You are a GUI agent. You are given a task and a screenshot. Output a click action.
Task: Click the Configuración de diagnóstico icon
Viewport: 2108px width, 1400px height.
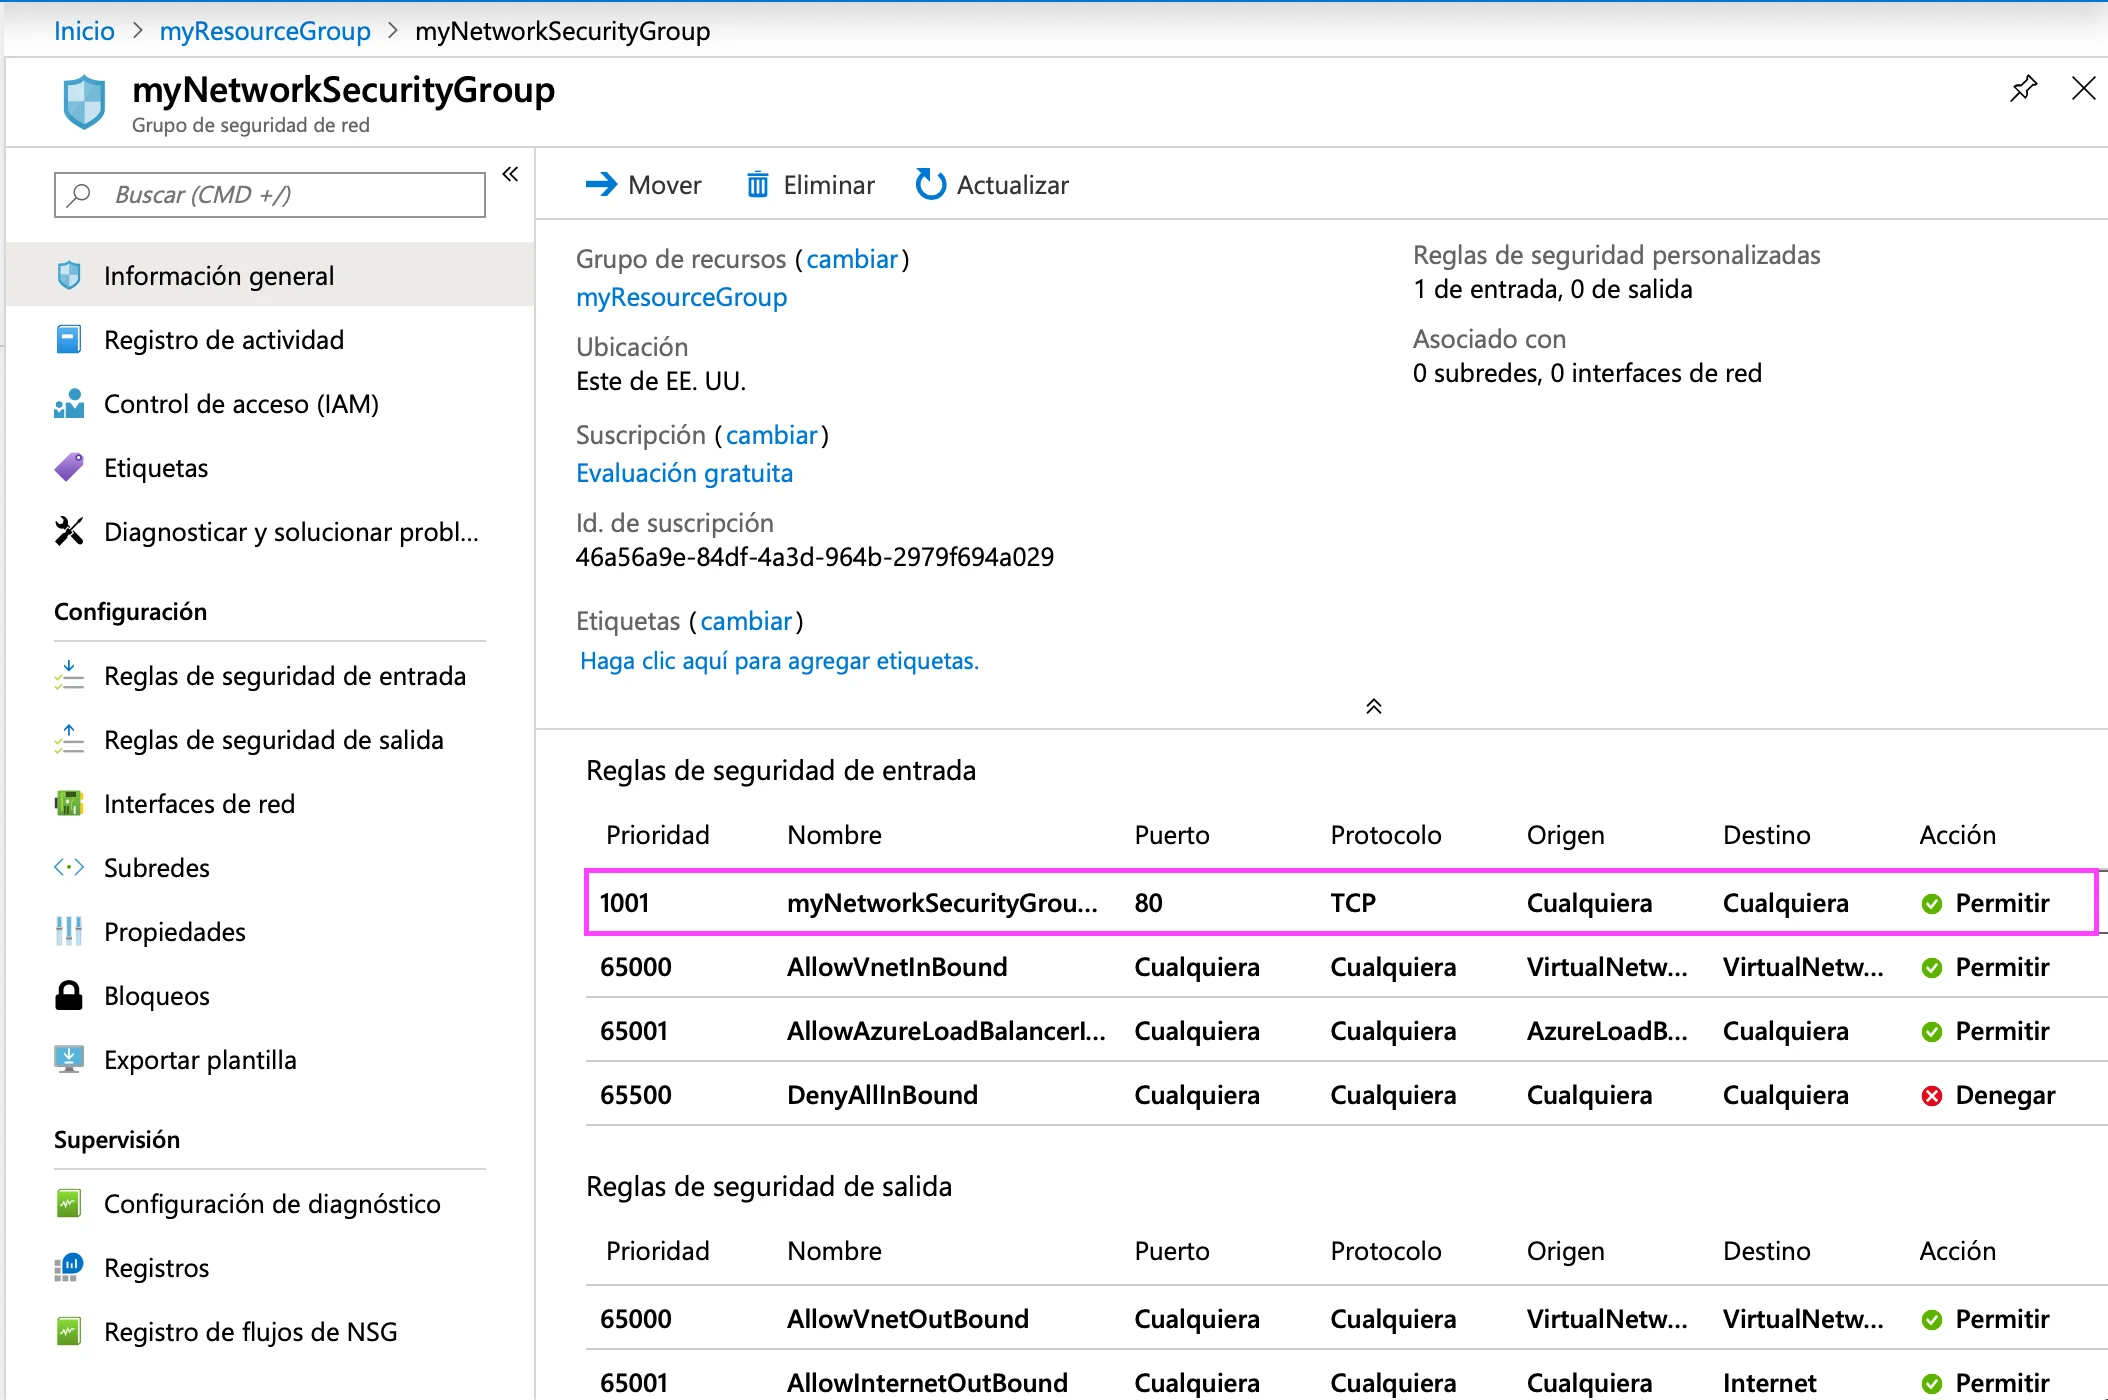coord(69,1203)
